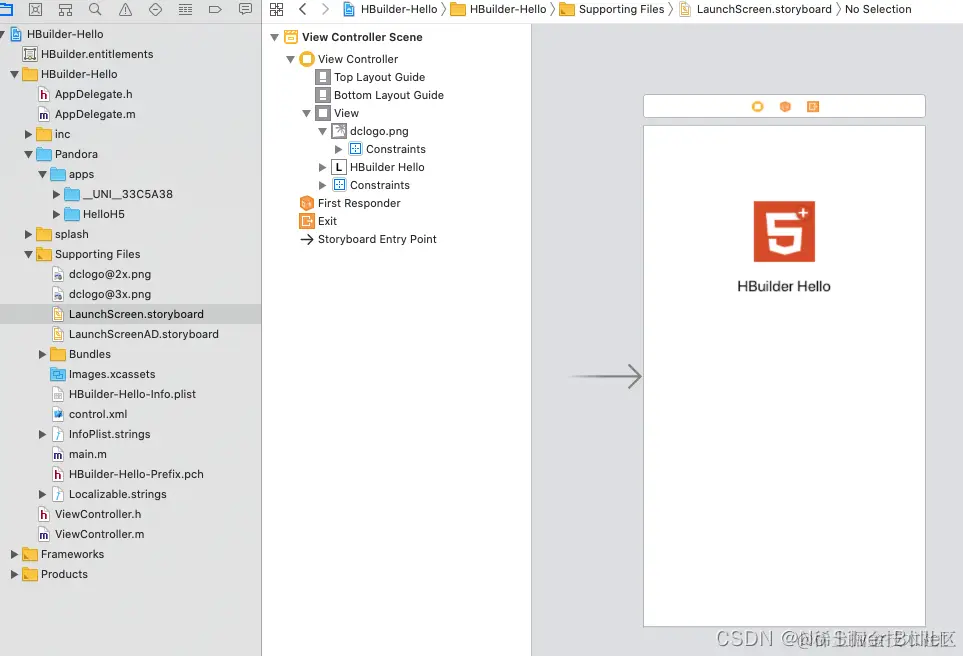The height and width of the screenshot is (656, 963).
Task: Click View Controller icon in scene dock
Action: (757, 106)
